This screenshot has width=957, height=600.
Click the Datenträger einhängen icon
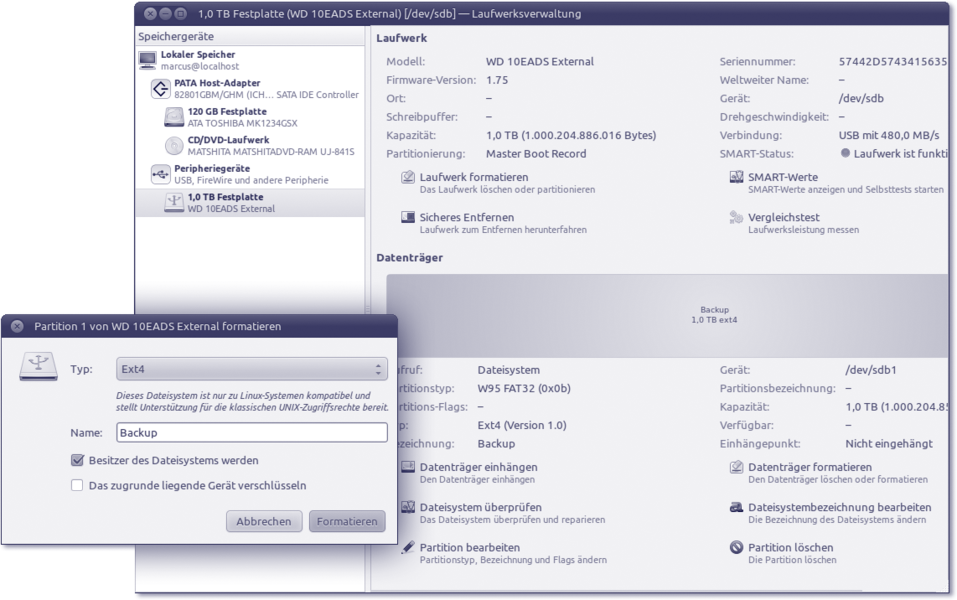(x=408, y=467)
